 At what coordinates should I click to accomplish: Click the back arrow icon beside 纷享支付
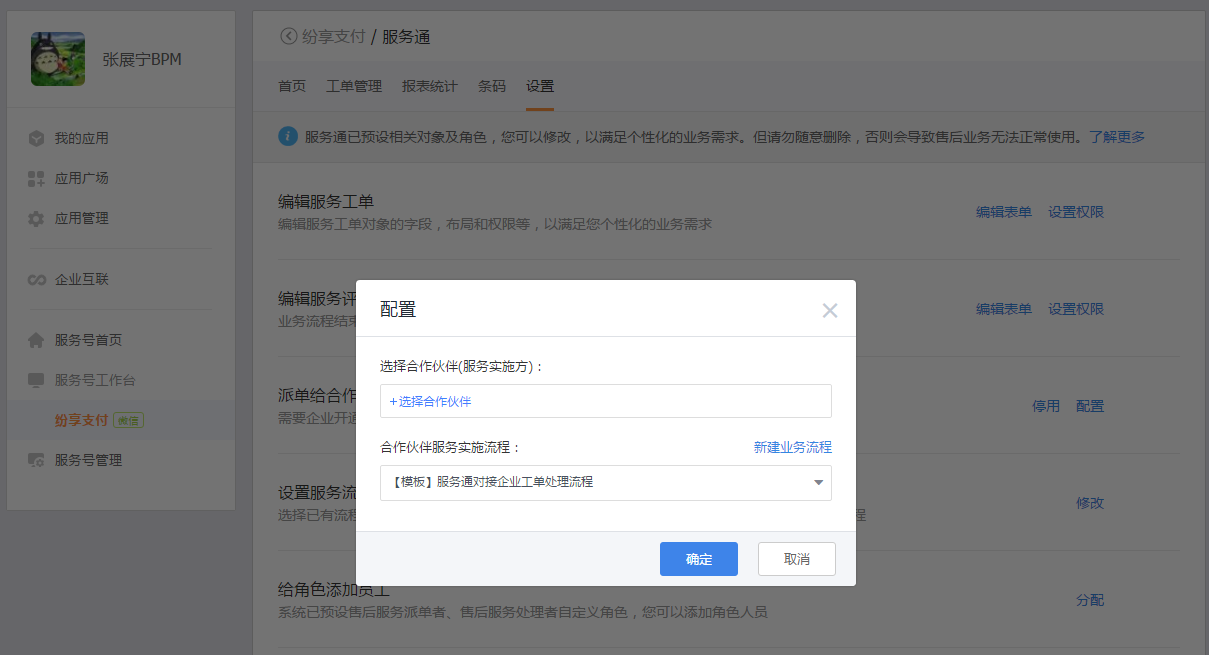coord(289,37)
